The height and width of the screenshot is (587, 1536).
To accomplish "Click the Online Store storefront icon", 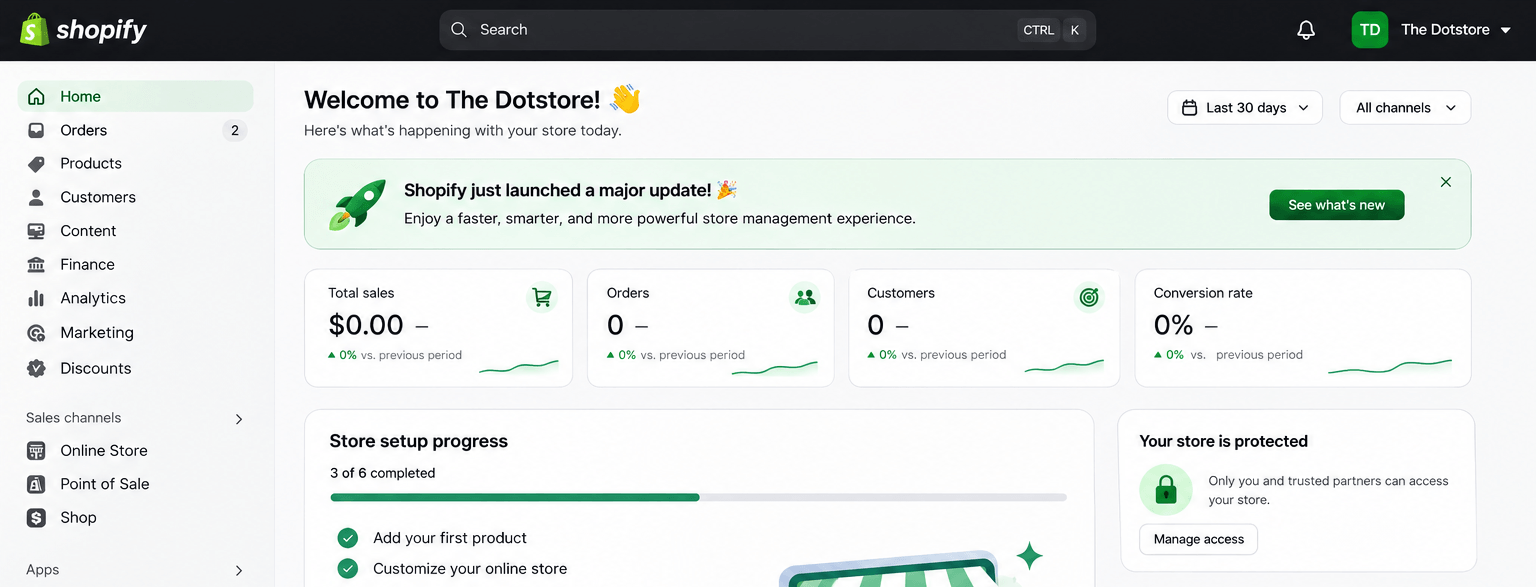I will coord(36,451).
